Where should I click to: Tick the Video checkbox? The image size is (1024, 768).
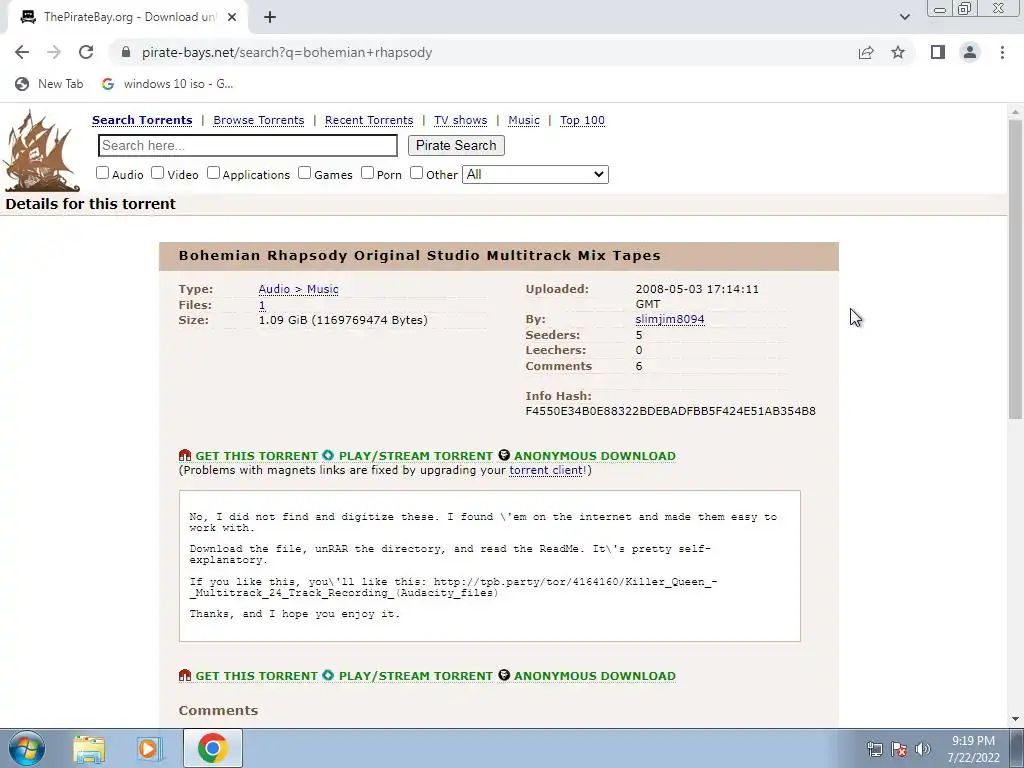[157, 173]
